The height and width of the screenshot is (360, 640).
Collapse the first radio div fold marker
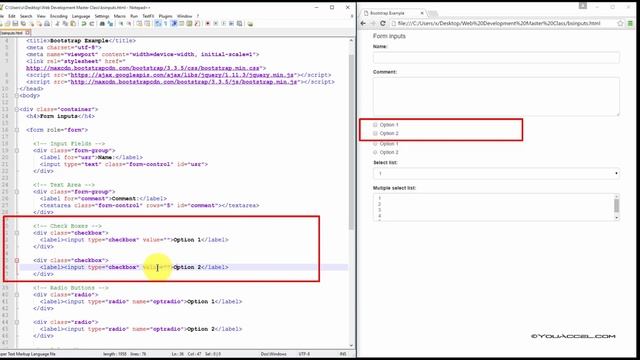[17, 295]
